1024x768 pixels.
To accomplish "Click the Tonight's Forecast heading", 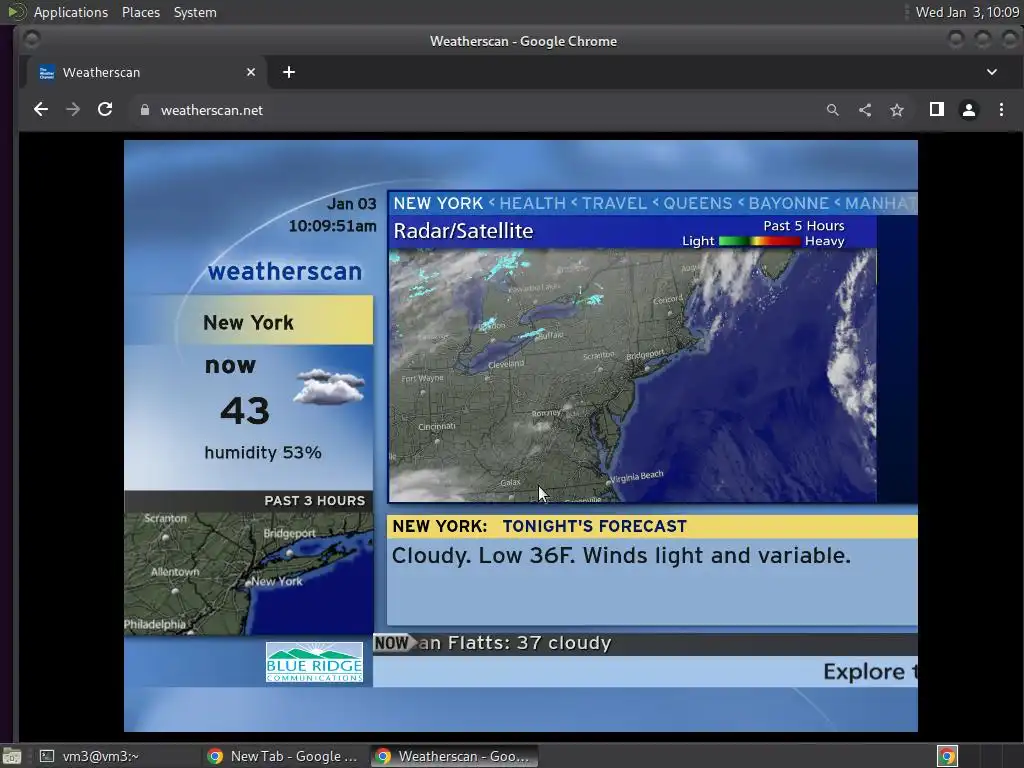I will tap(594, 526).
